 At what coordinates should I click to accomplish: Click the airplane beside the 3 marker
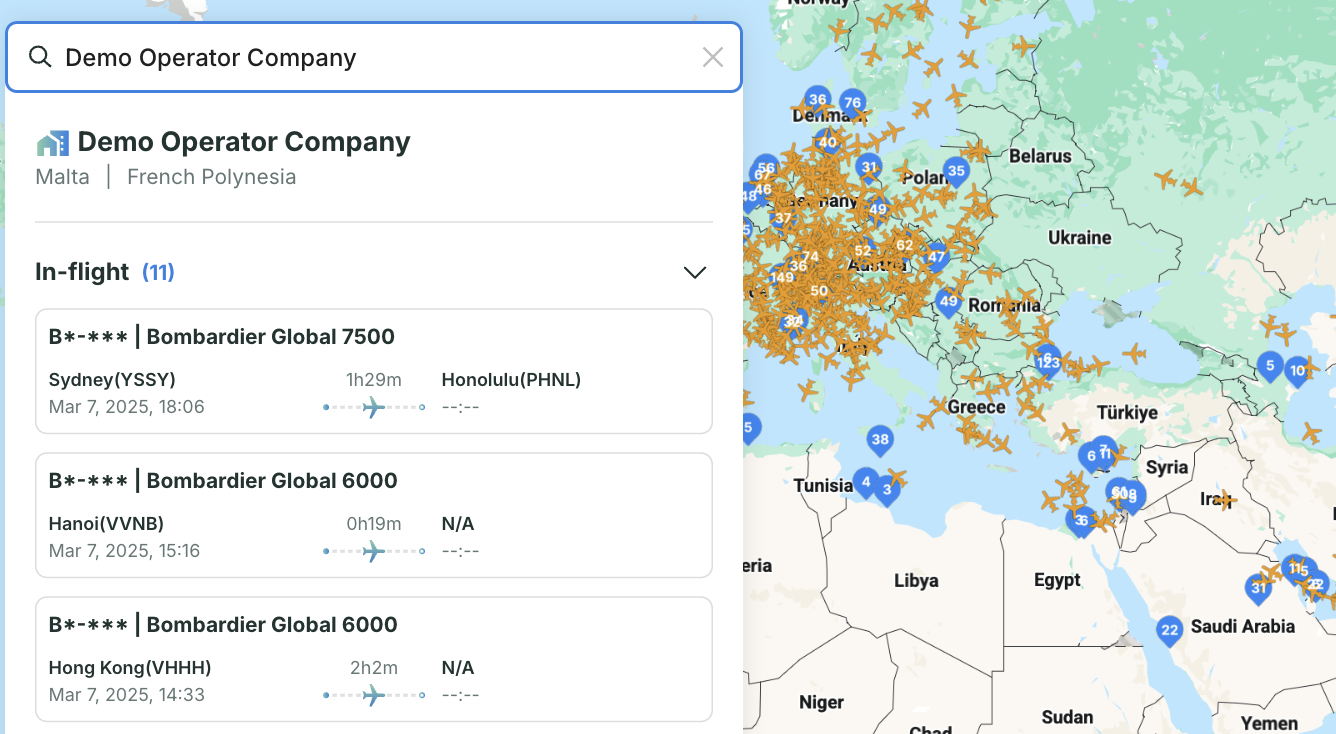[x=896, y=478]
